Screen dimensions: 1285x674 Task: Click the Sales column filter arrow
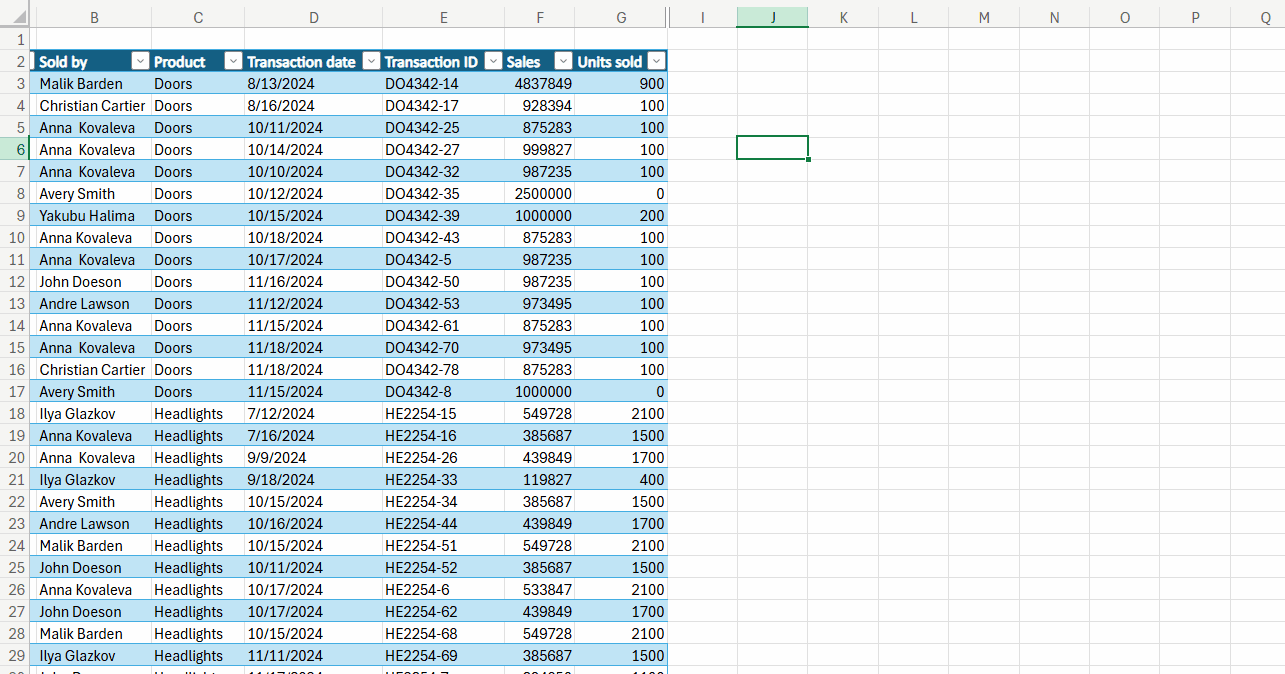tap(563, 62)
